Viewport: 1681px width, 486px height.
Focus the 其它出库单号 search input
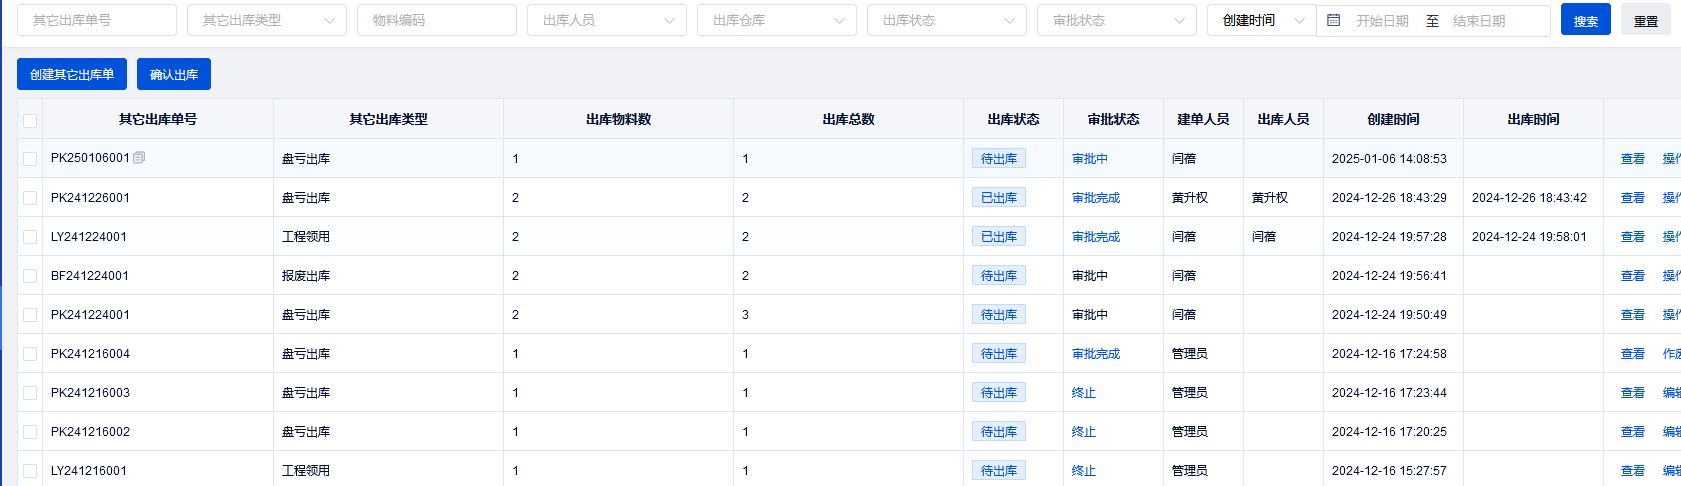click(x=97, y=20)
